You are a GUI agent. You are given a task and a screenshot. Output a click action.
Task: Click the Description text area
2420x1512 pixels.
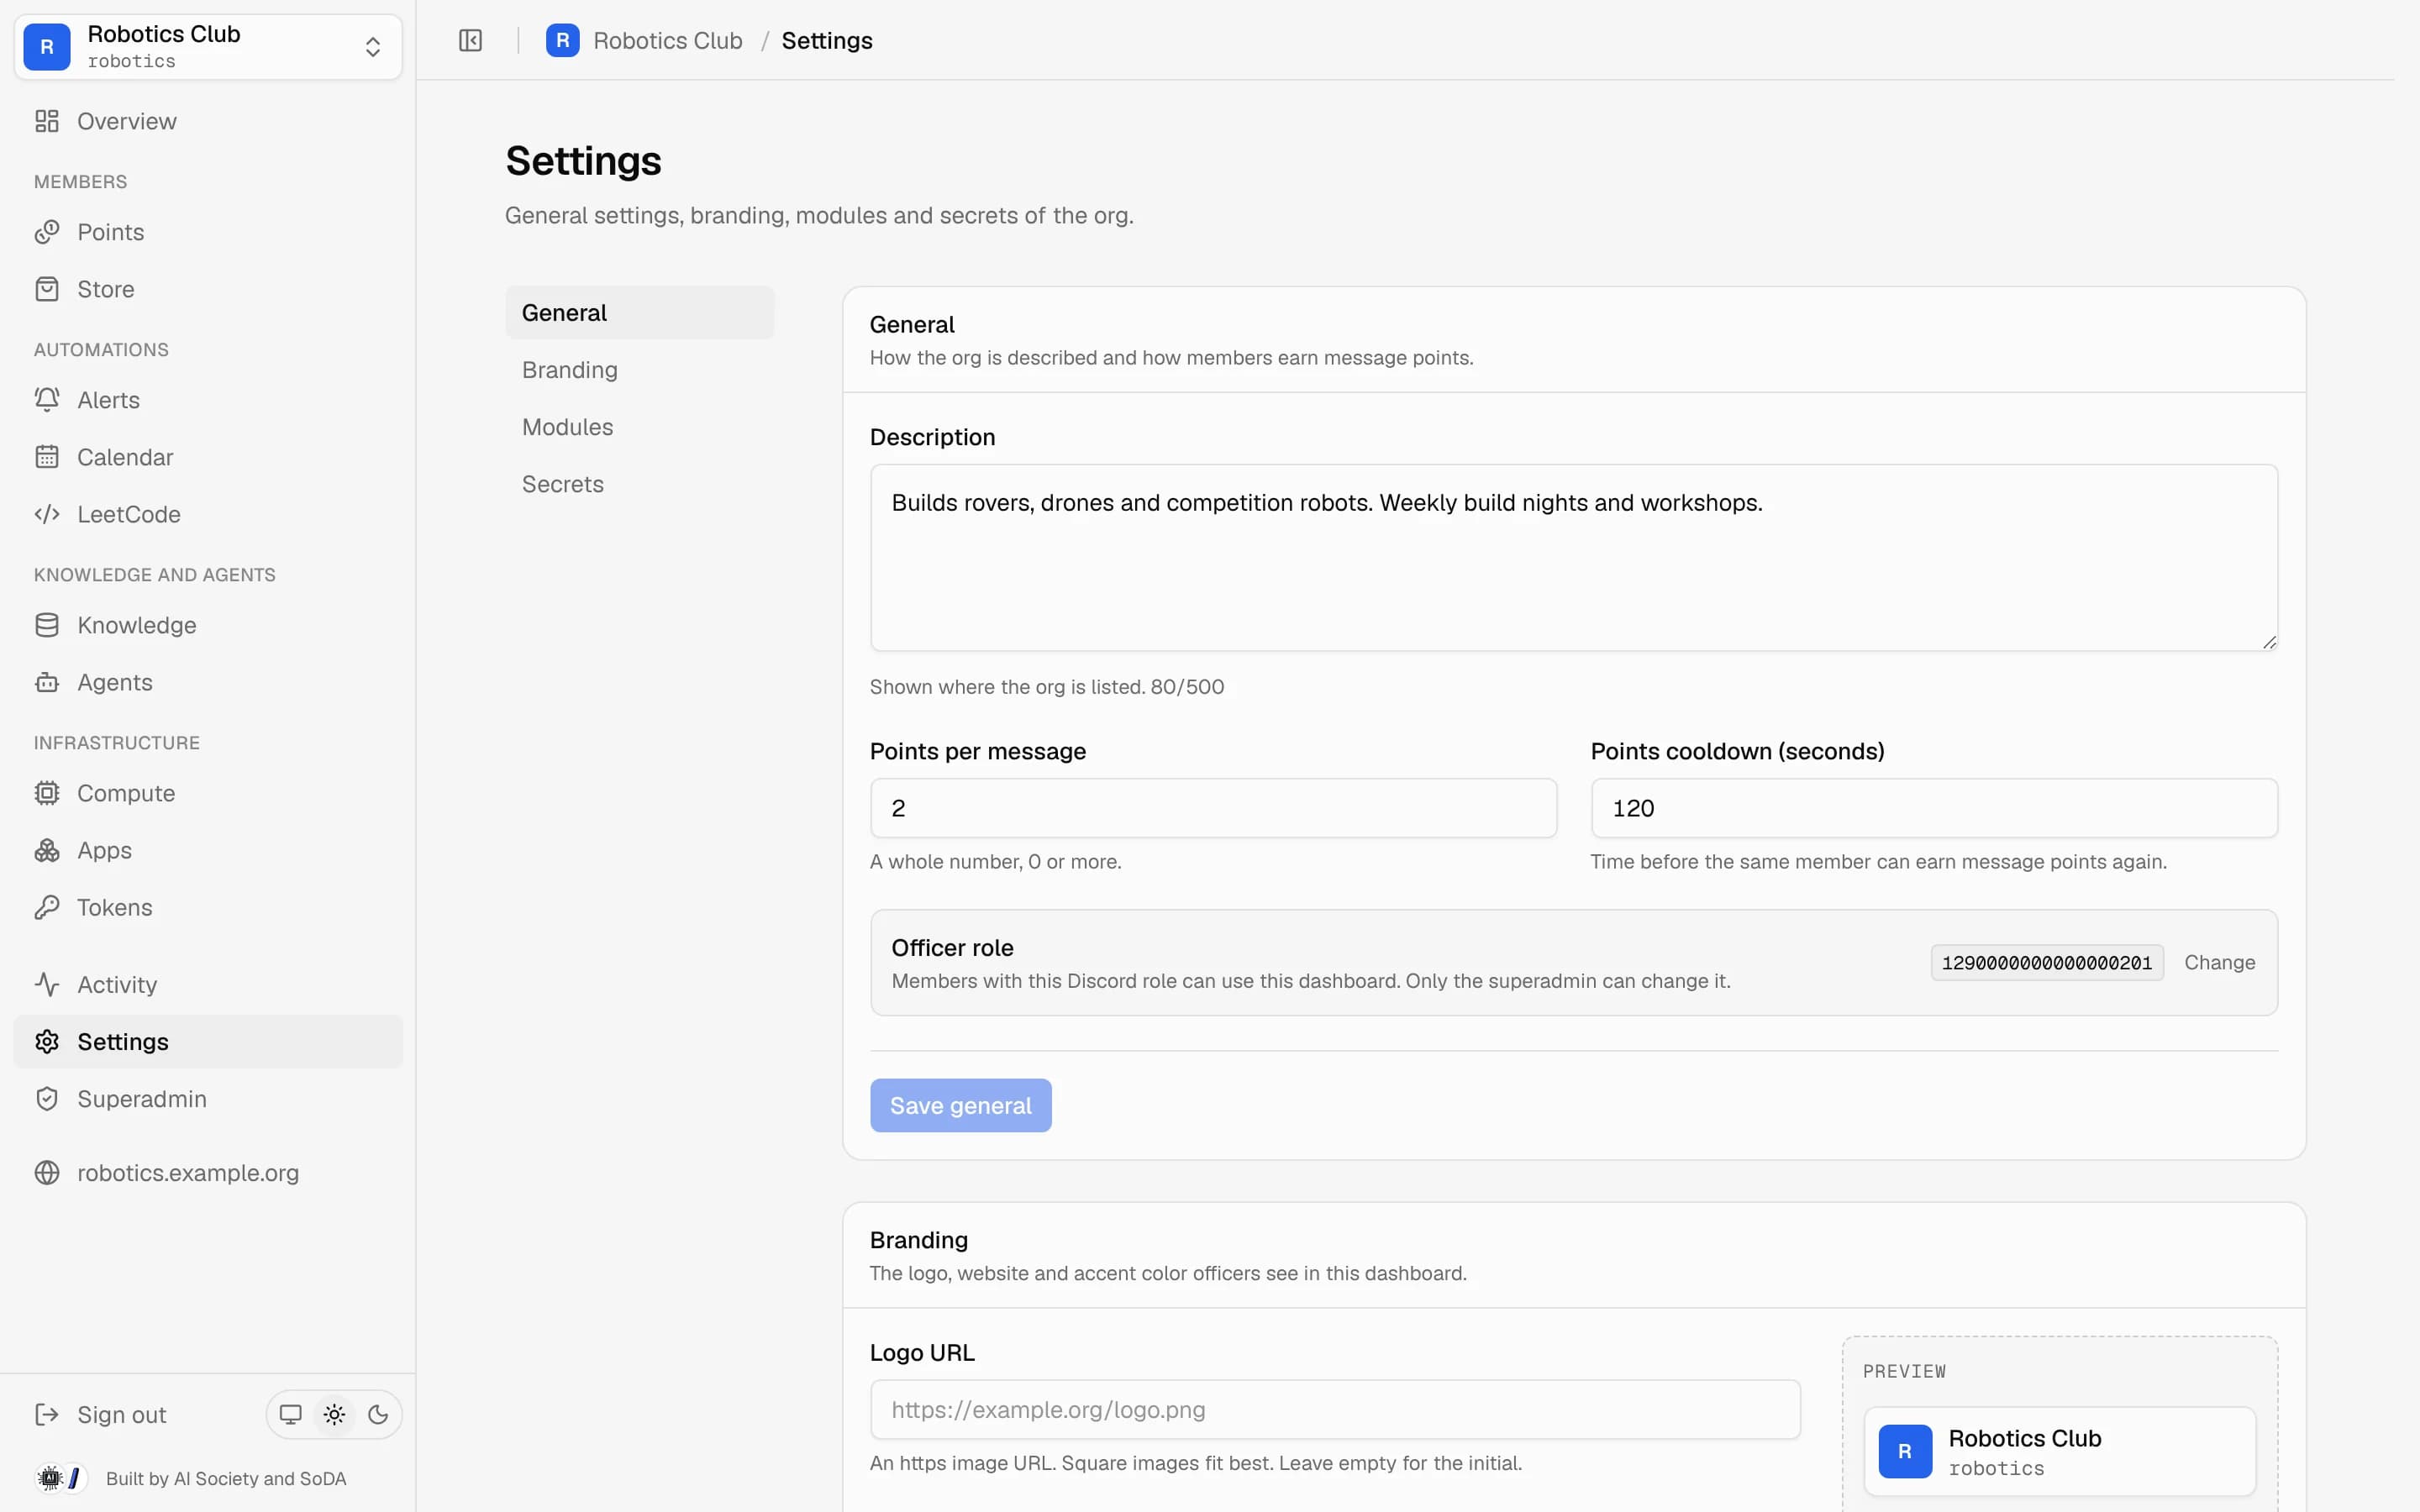[1574, 558]
